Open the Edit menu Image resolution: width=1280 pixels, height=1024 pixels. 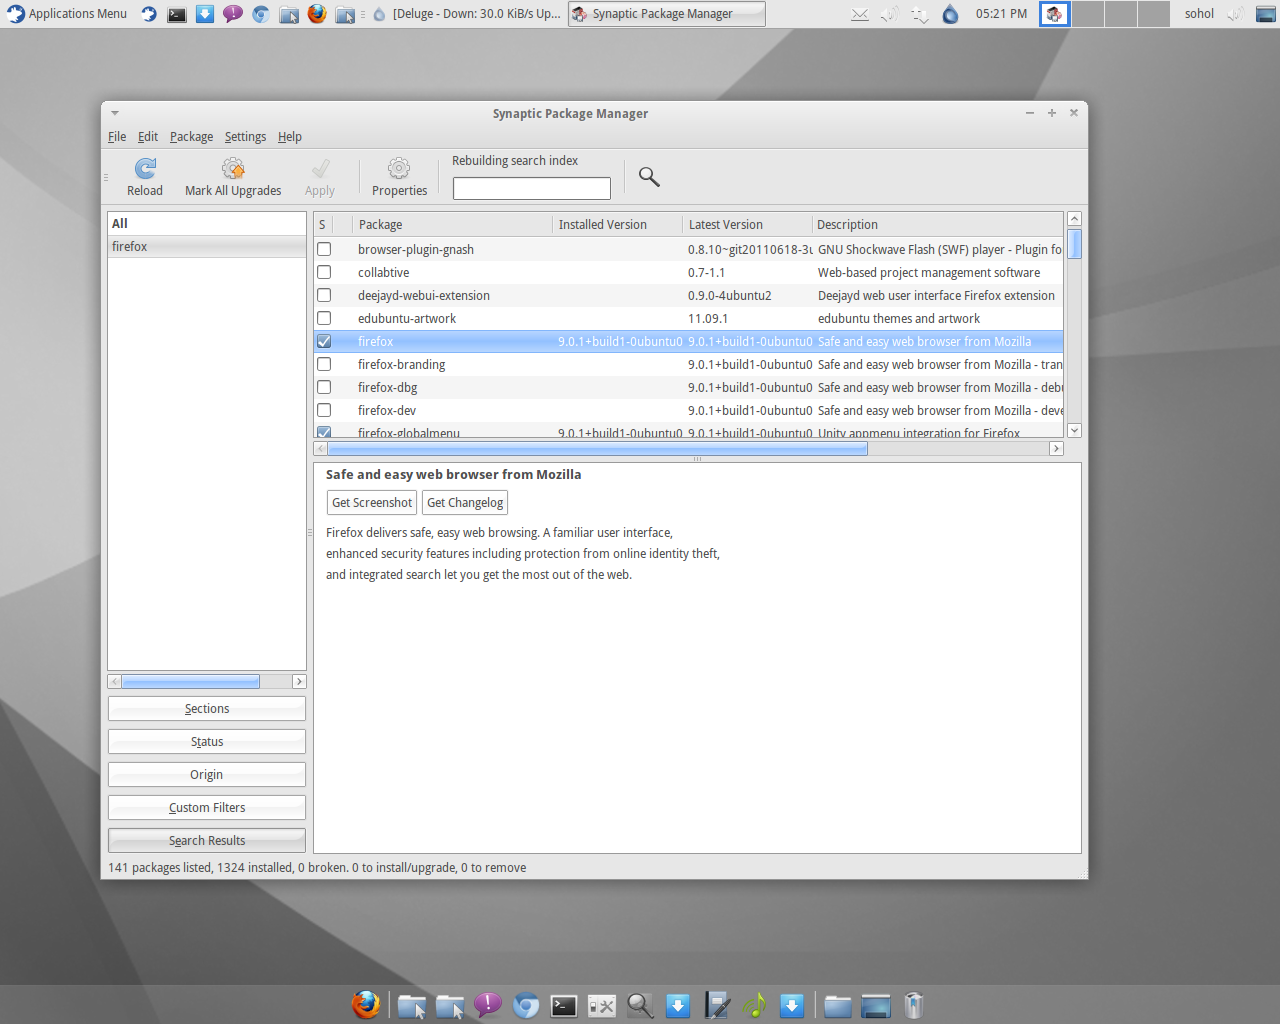pyautogui.click(x=148, y=137)
